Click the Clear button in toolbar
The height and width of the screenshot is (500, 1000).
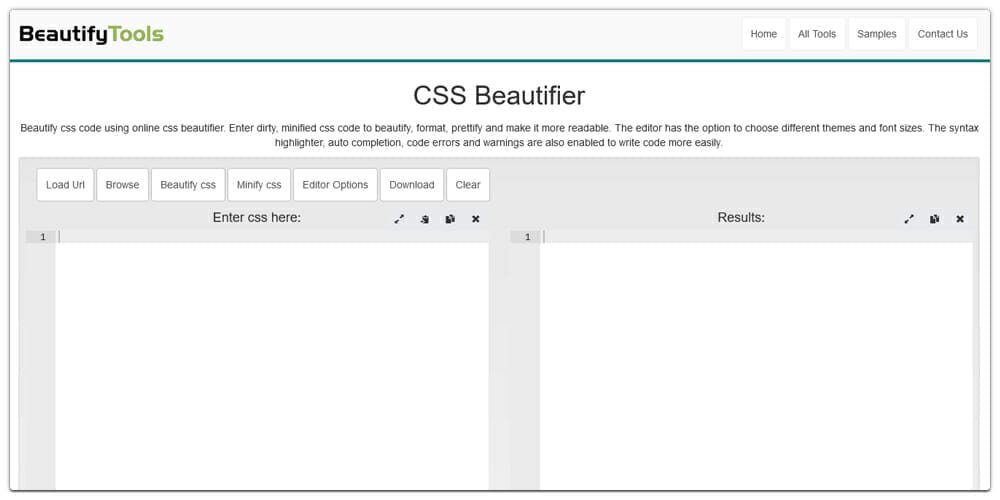click(x=468, y=185)
